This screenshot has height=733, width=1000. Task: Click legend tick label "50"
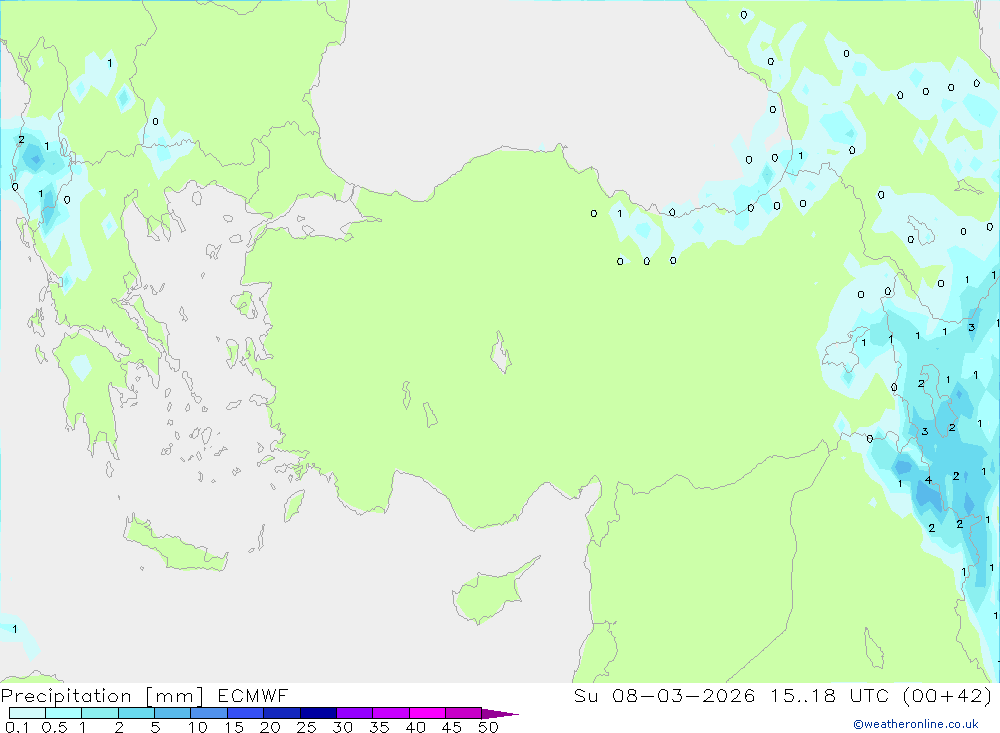(x=488, y=727)
